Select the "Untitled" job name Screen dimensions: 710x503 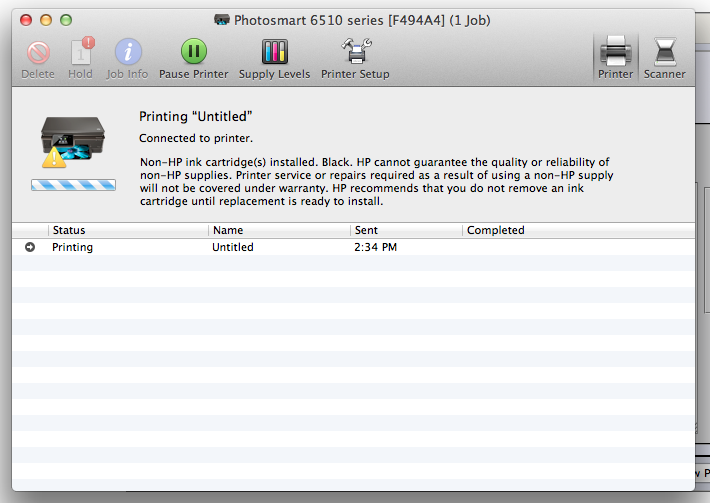point(233,247)
